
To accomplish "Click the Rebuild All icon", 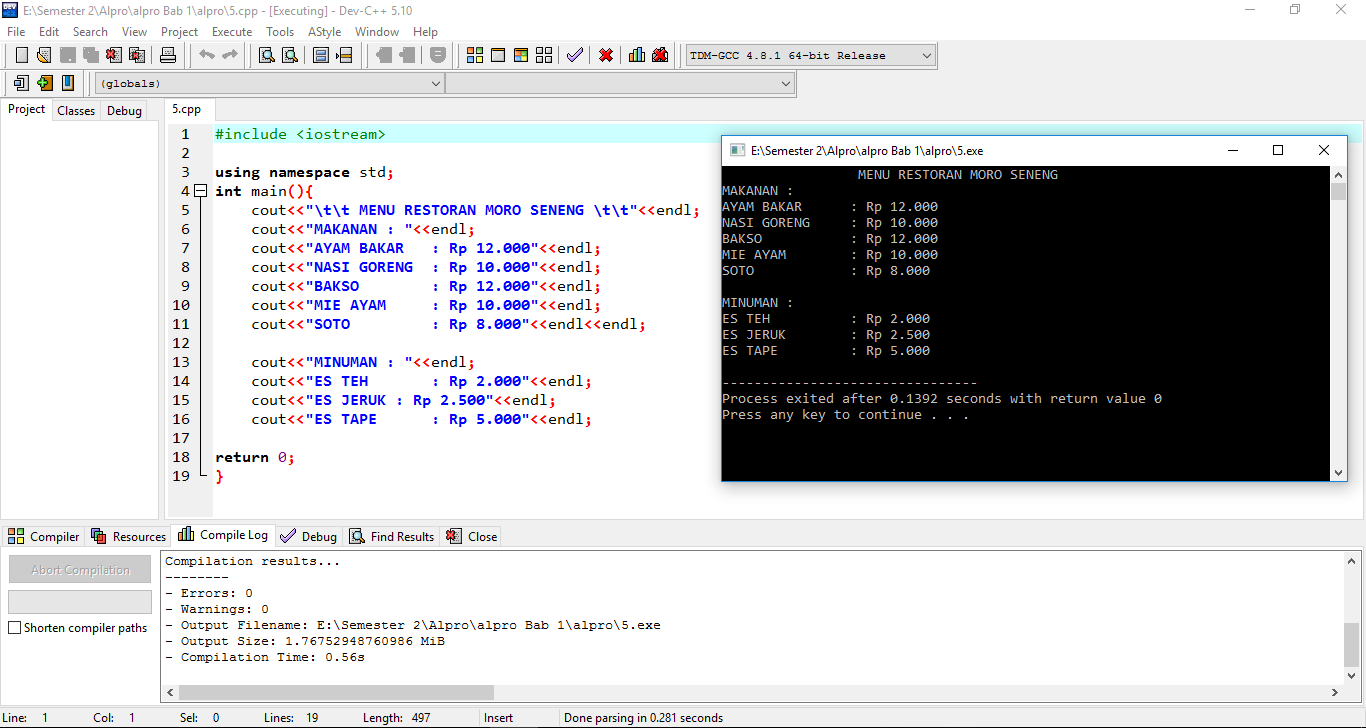I will click(x=543, y=55).
